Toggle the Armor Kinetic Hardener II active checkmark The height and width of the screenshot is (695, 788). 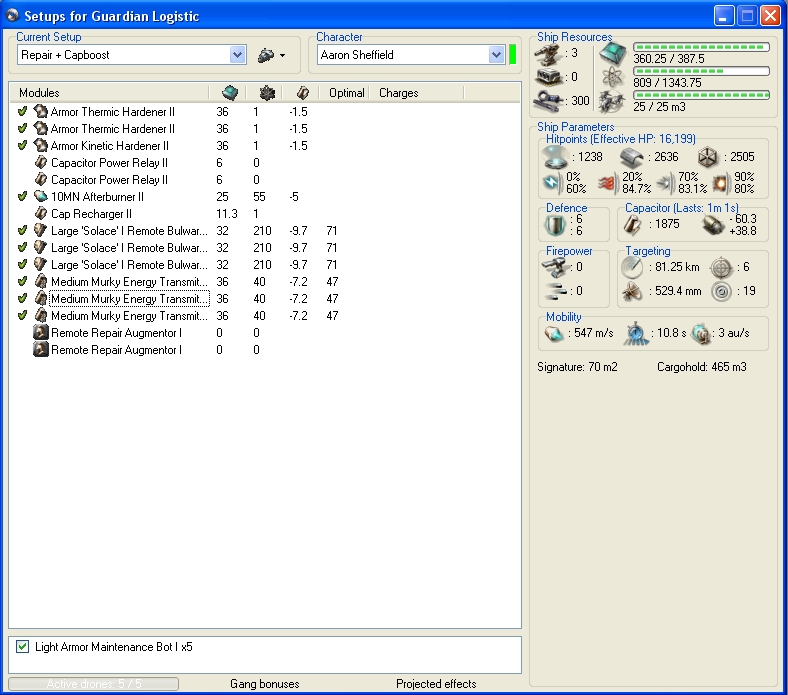(22, 146)
